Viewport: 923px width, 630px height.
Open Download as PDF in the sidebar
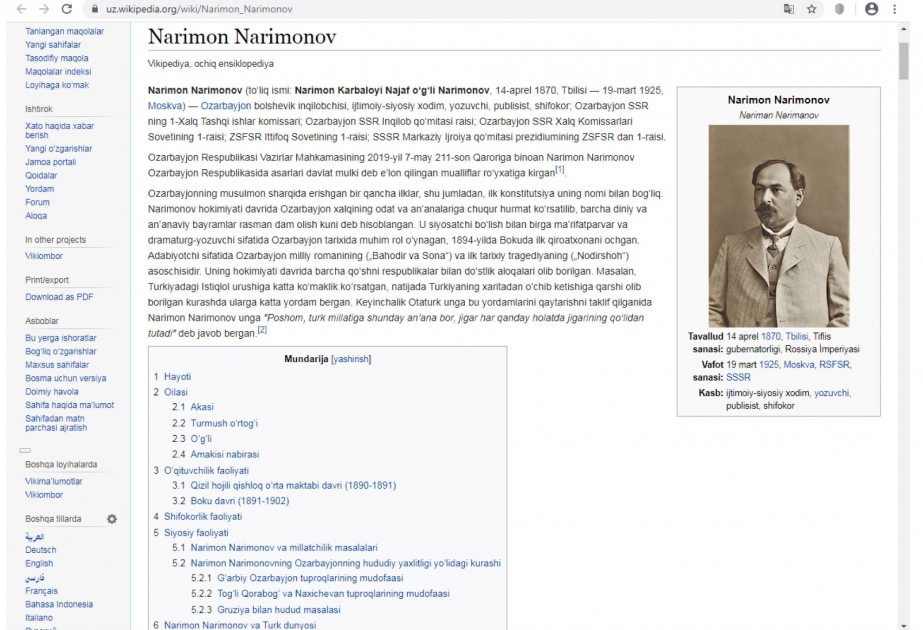(59, 297)
